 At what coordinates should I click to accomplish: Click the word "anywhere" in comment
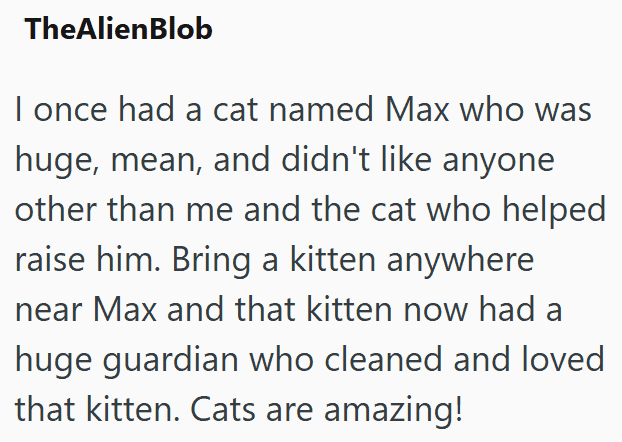(463, 260)
